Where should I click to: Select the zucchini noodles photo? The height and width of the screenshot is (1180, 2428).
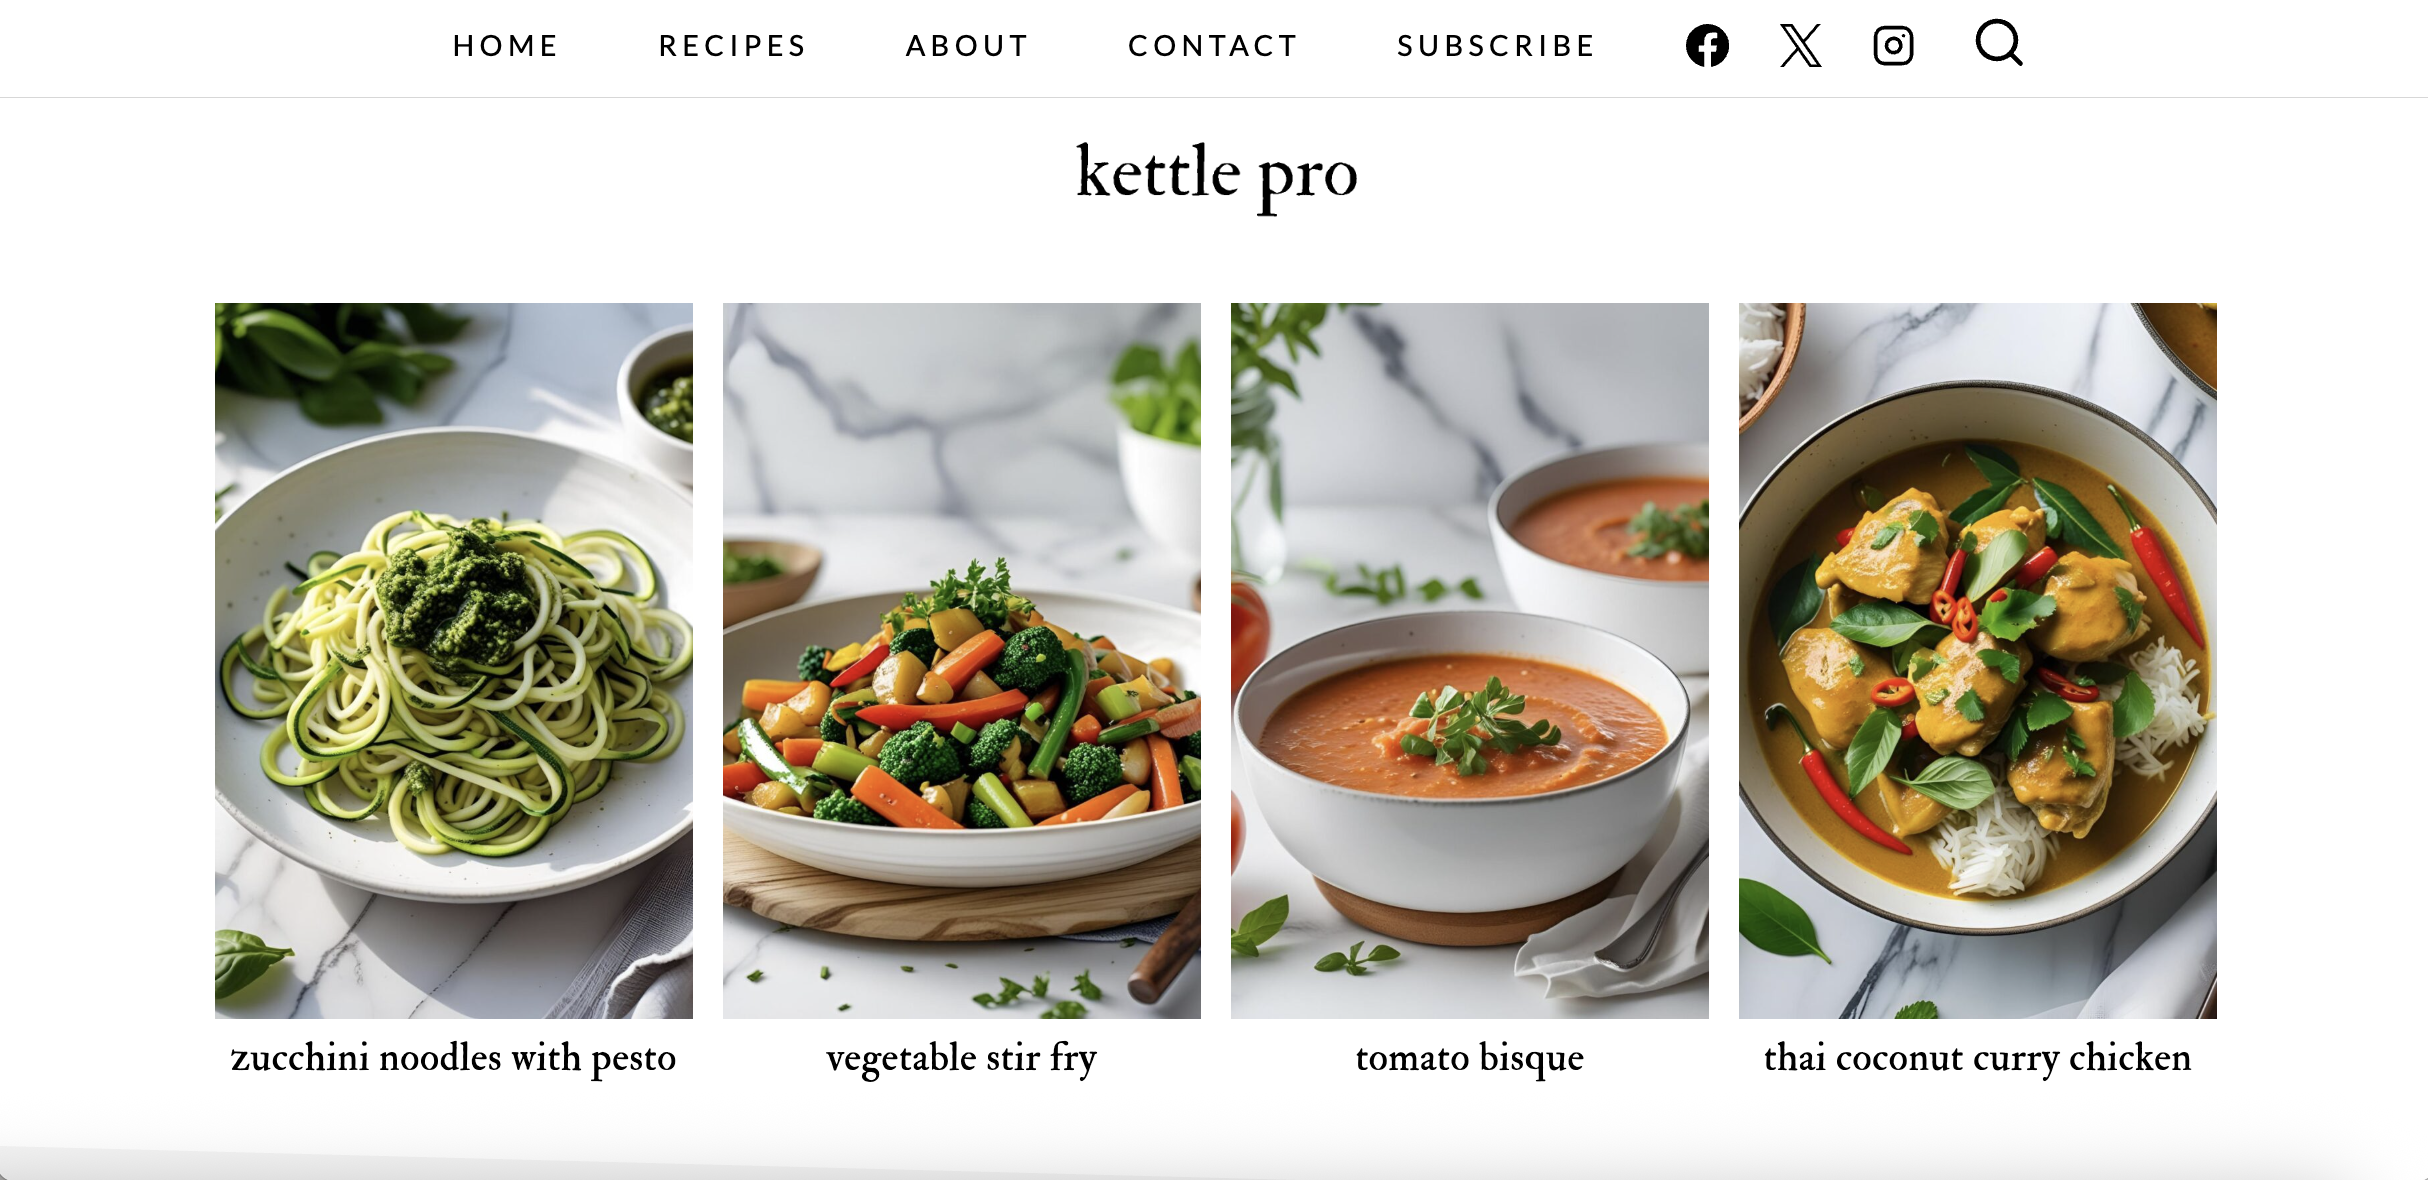pos(454,661)
